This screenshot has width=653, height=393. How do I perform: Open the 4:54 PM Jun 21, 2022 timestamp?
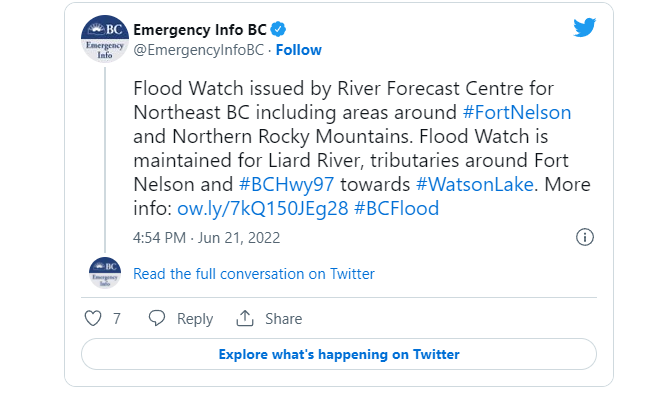tap(207, 238)
